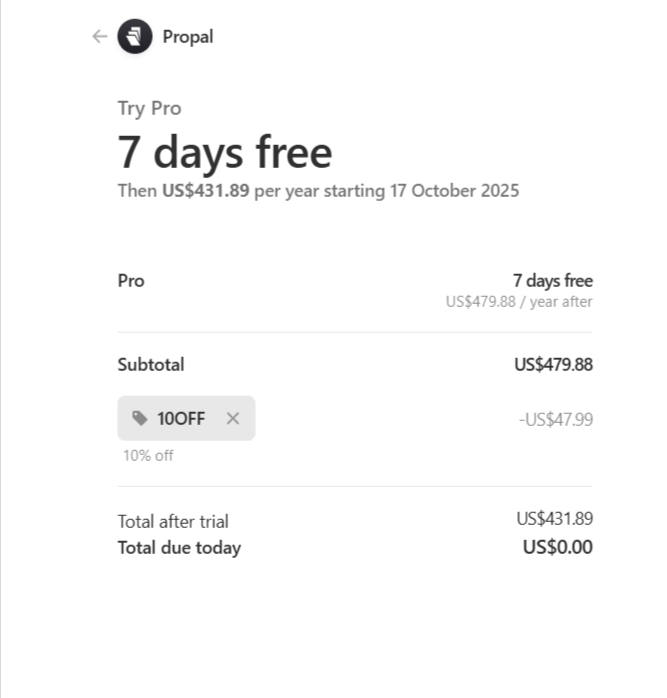Click the large 7 days free headline

[225, 151]
